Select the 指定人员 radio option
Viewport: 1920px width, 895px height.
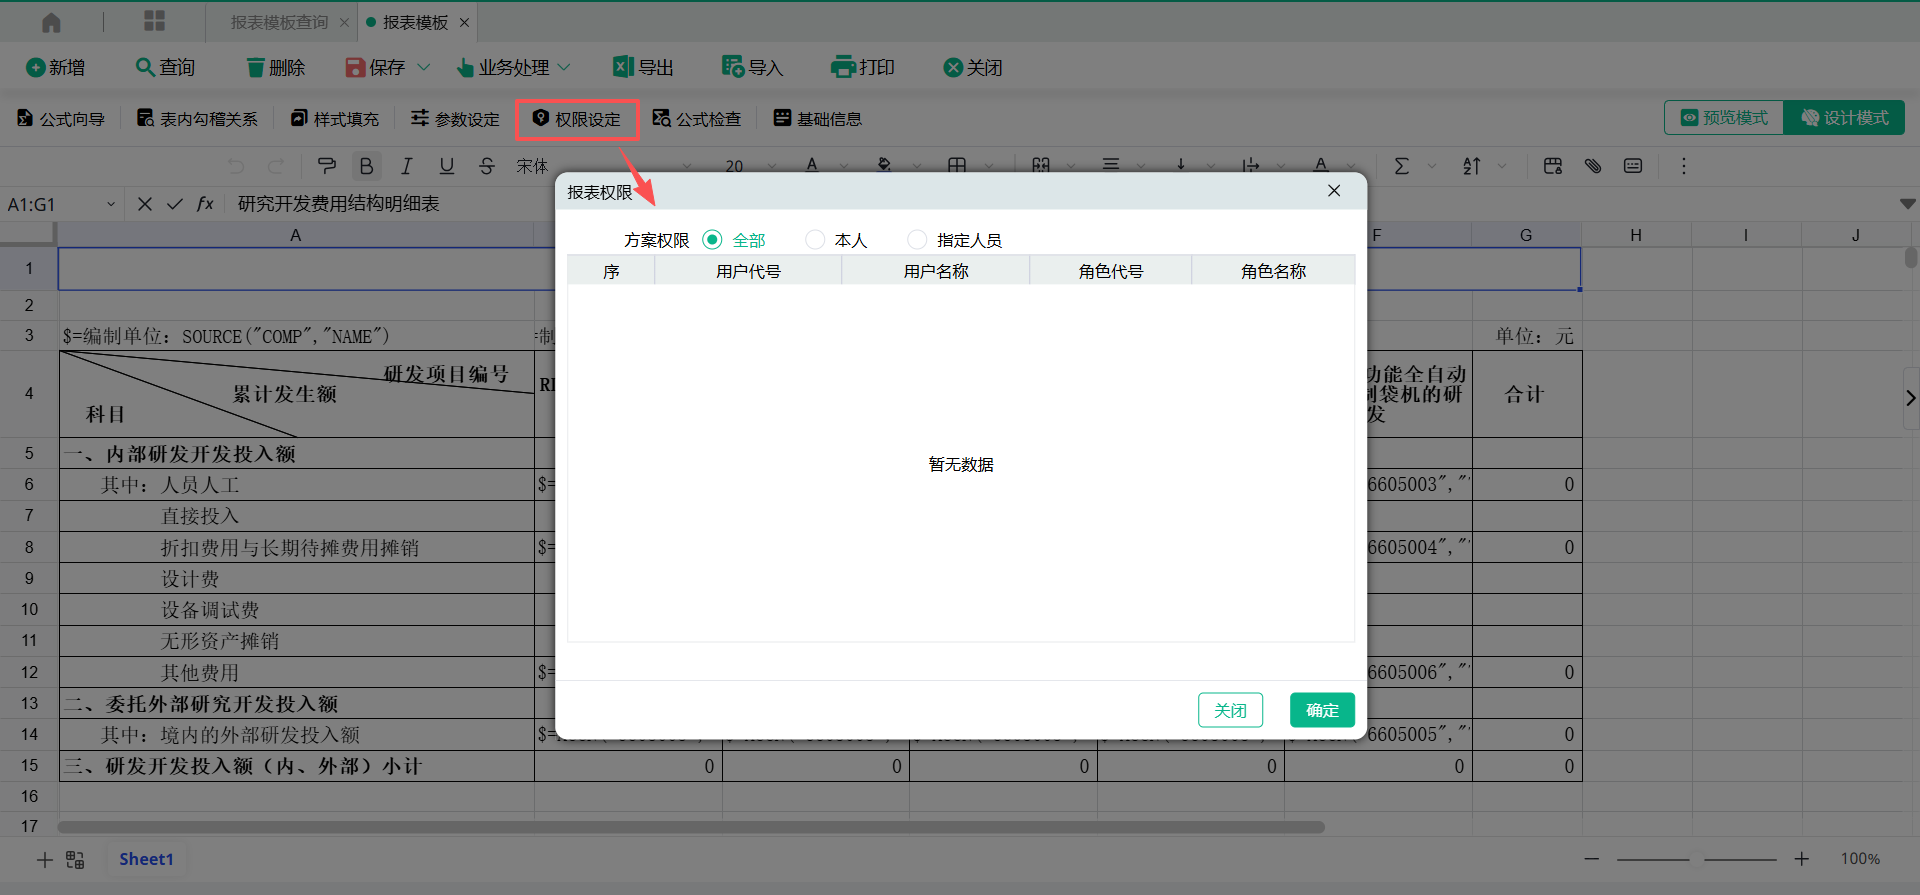[917, 240]
